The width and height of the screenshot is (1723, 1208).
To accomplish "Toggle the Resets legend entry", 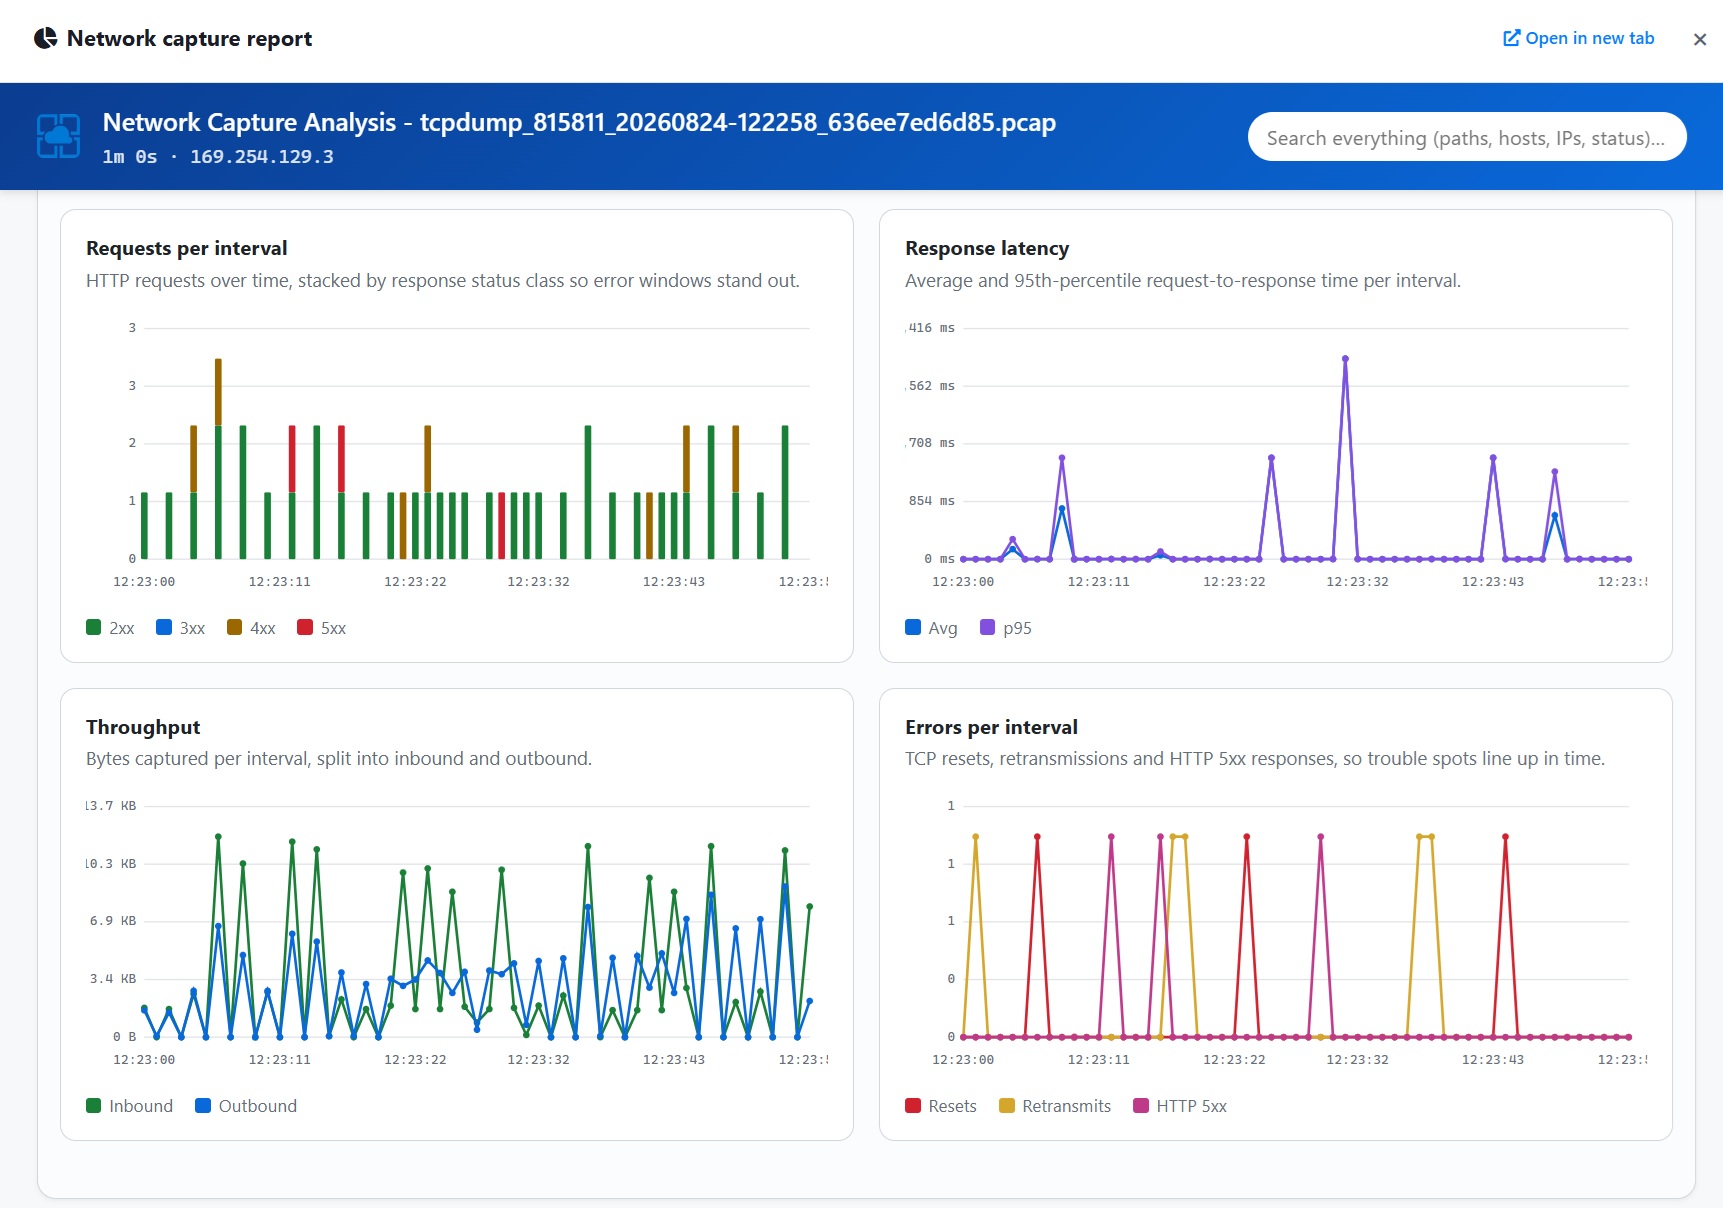I will (941, 1106).
